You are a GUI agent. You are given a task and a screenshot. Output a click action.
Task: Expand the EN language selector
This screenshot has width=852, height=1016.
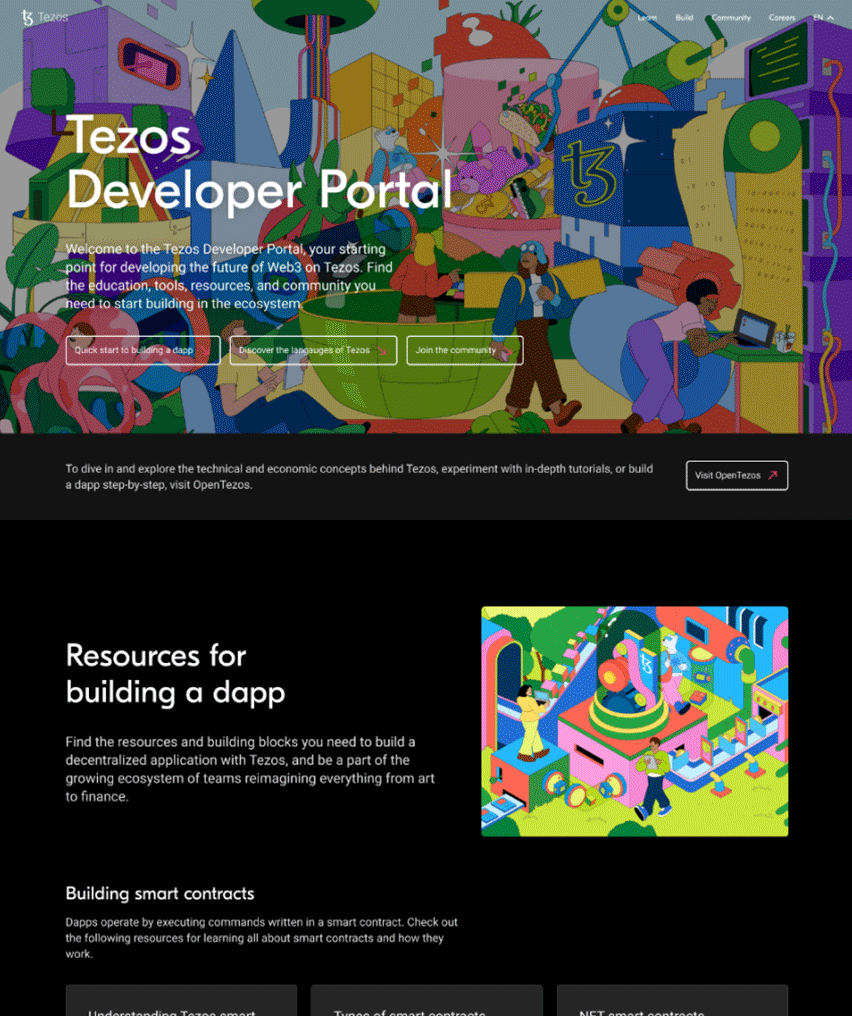click(823, 17)
